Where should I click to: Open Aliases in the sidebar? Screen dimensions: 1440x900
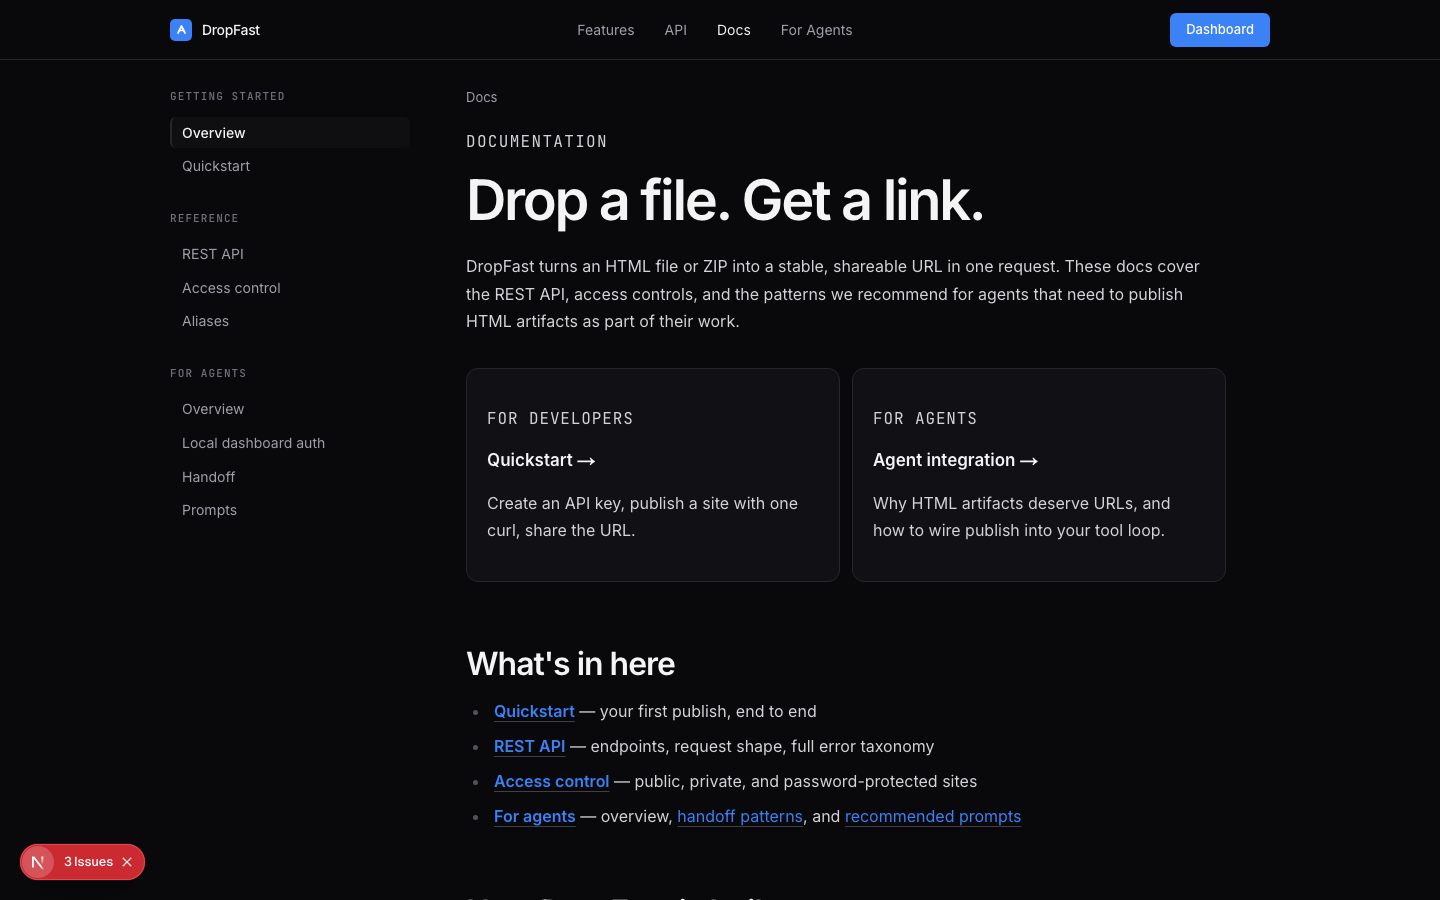(290, 321)
